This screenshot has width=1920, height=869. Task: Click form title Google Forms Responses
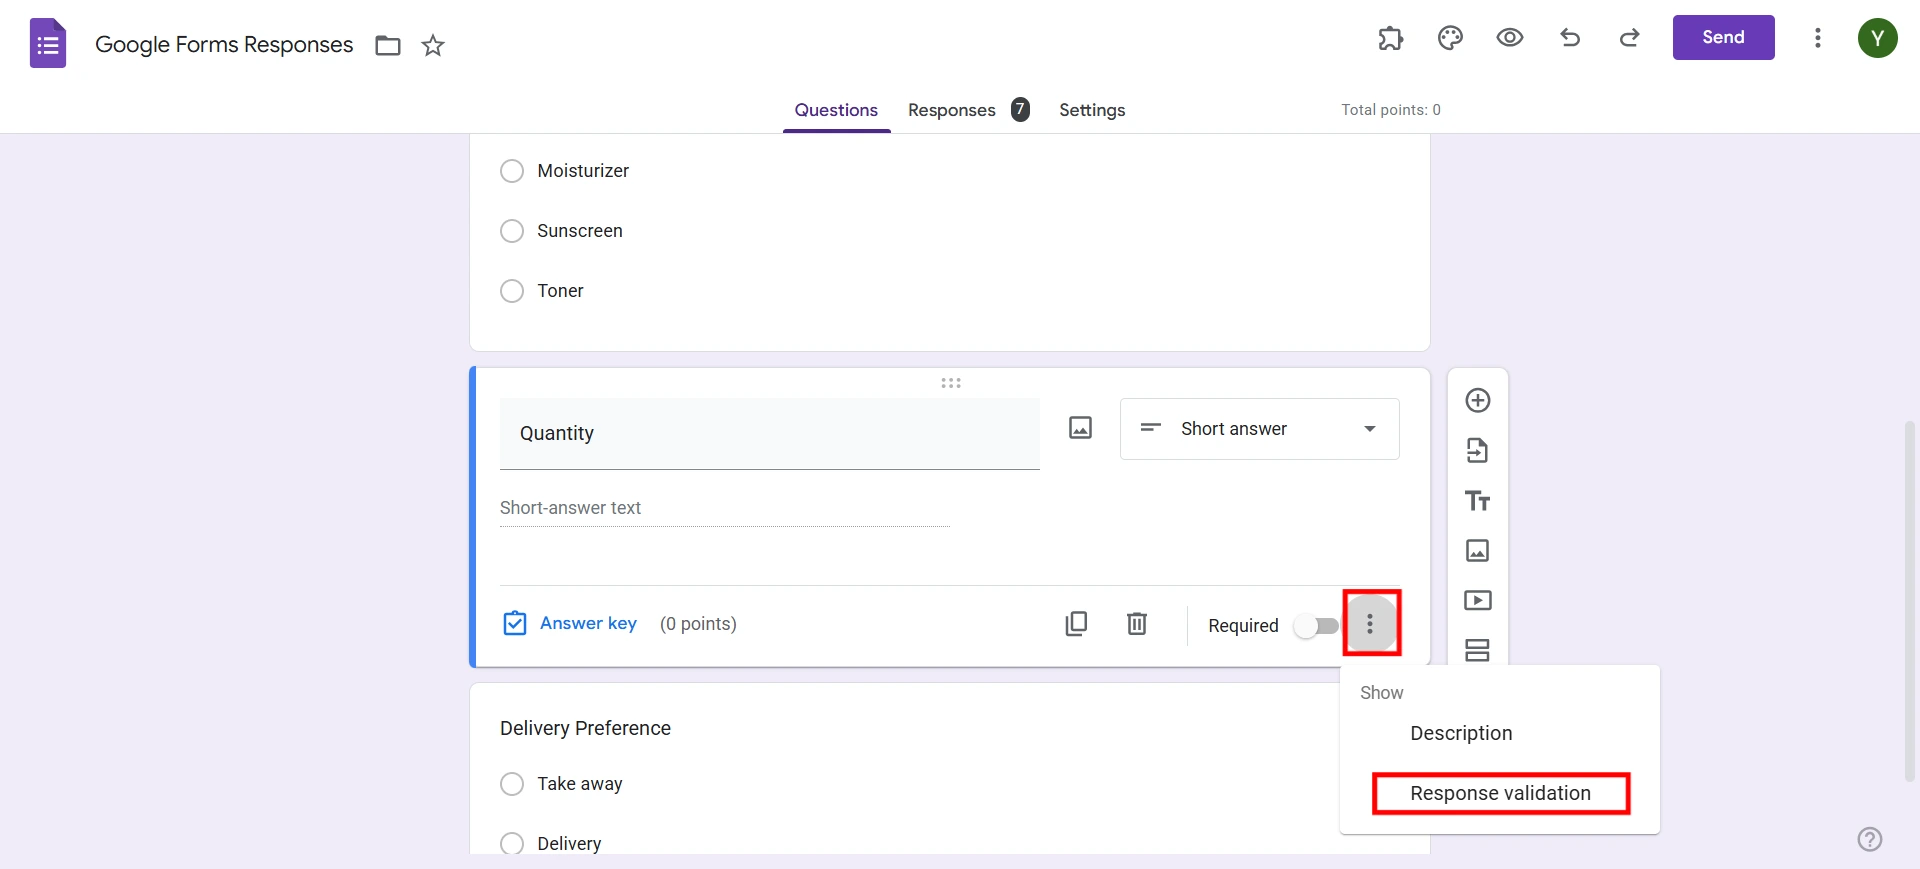pos(224,45)
